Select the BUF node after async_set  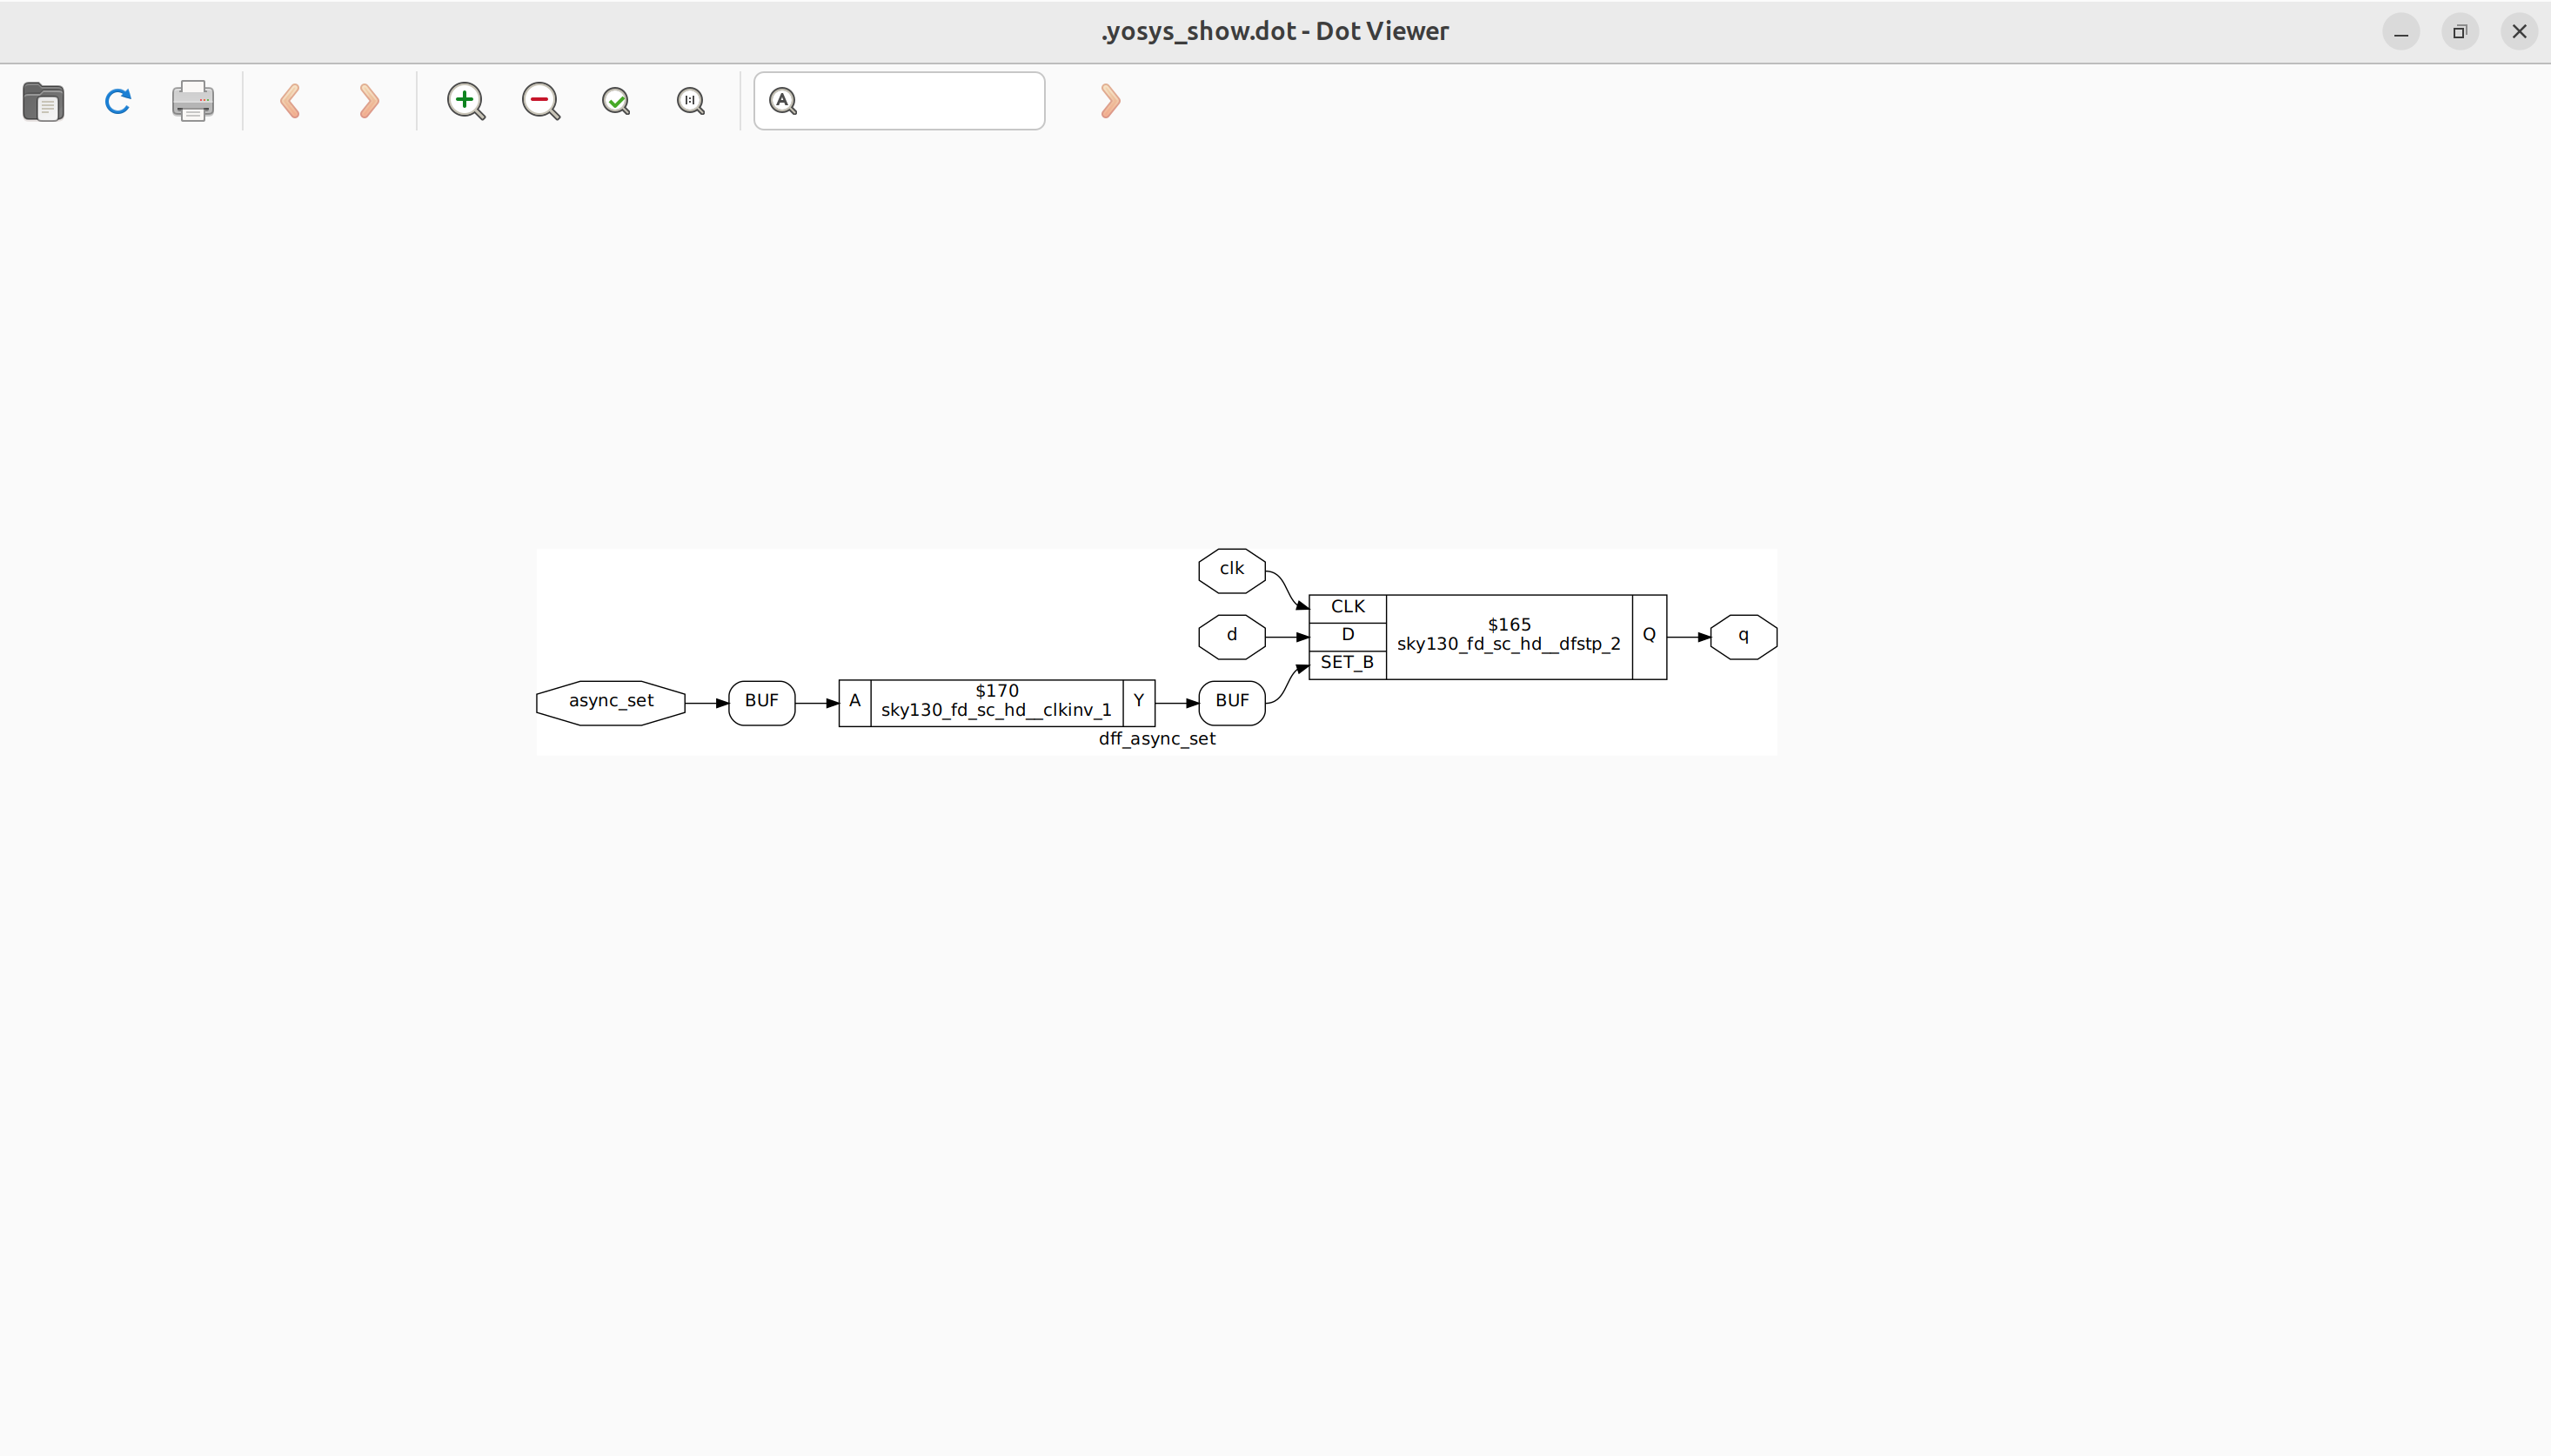761,702
